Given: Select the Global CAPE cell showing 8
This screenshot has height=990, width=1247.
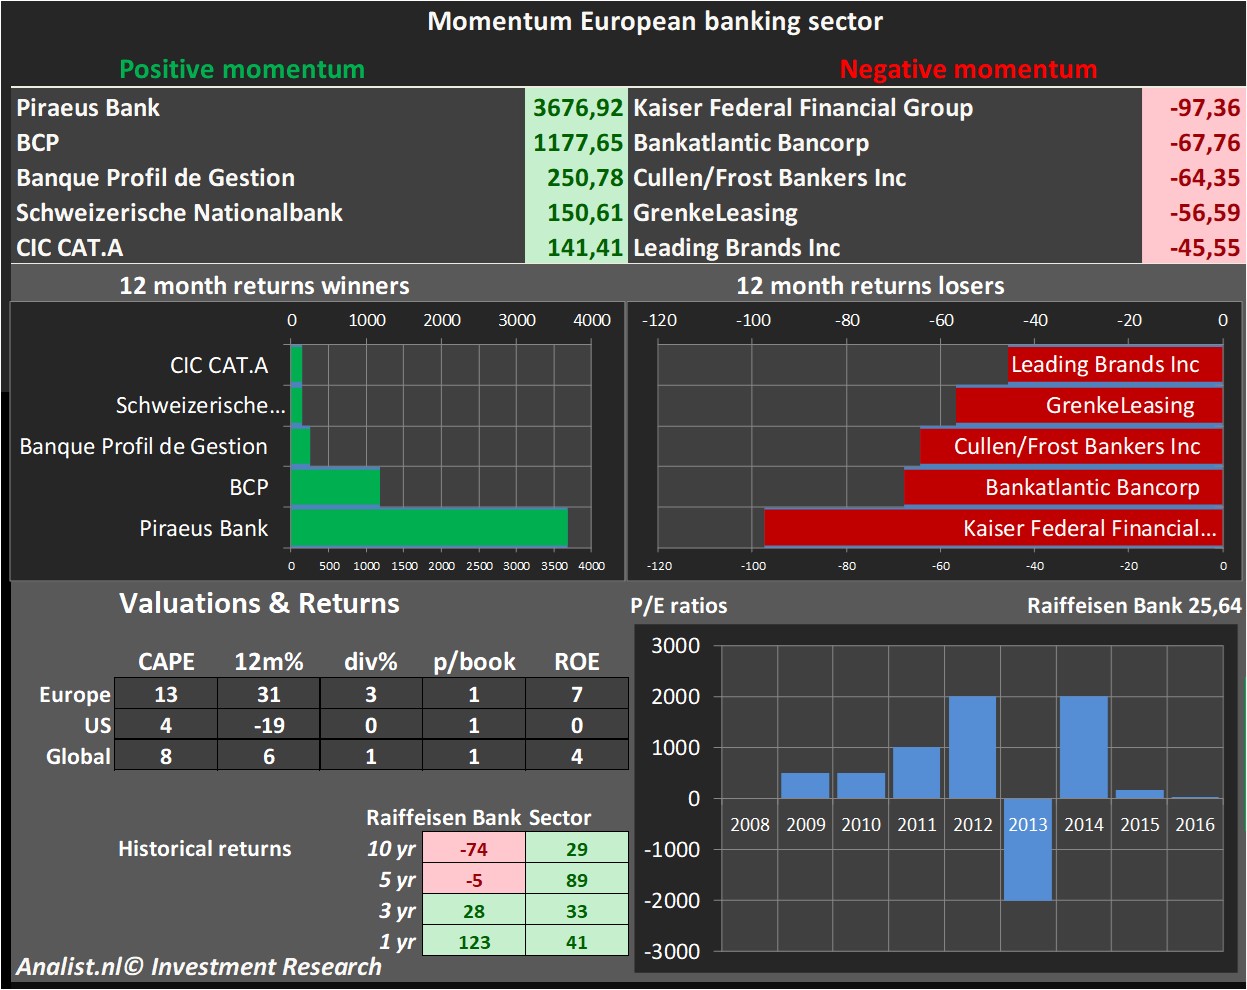Looking at the screenshot, I should 166,756.
